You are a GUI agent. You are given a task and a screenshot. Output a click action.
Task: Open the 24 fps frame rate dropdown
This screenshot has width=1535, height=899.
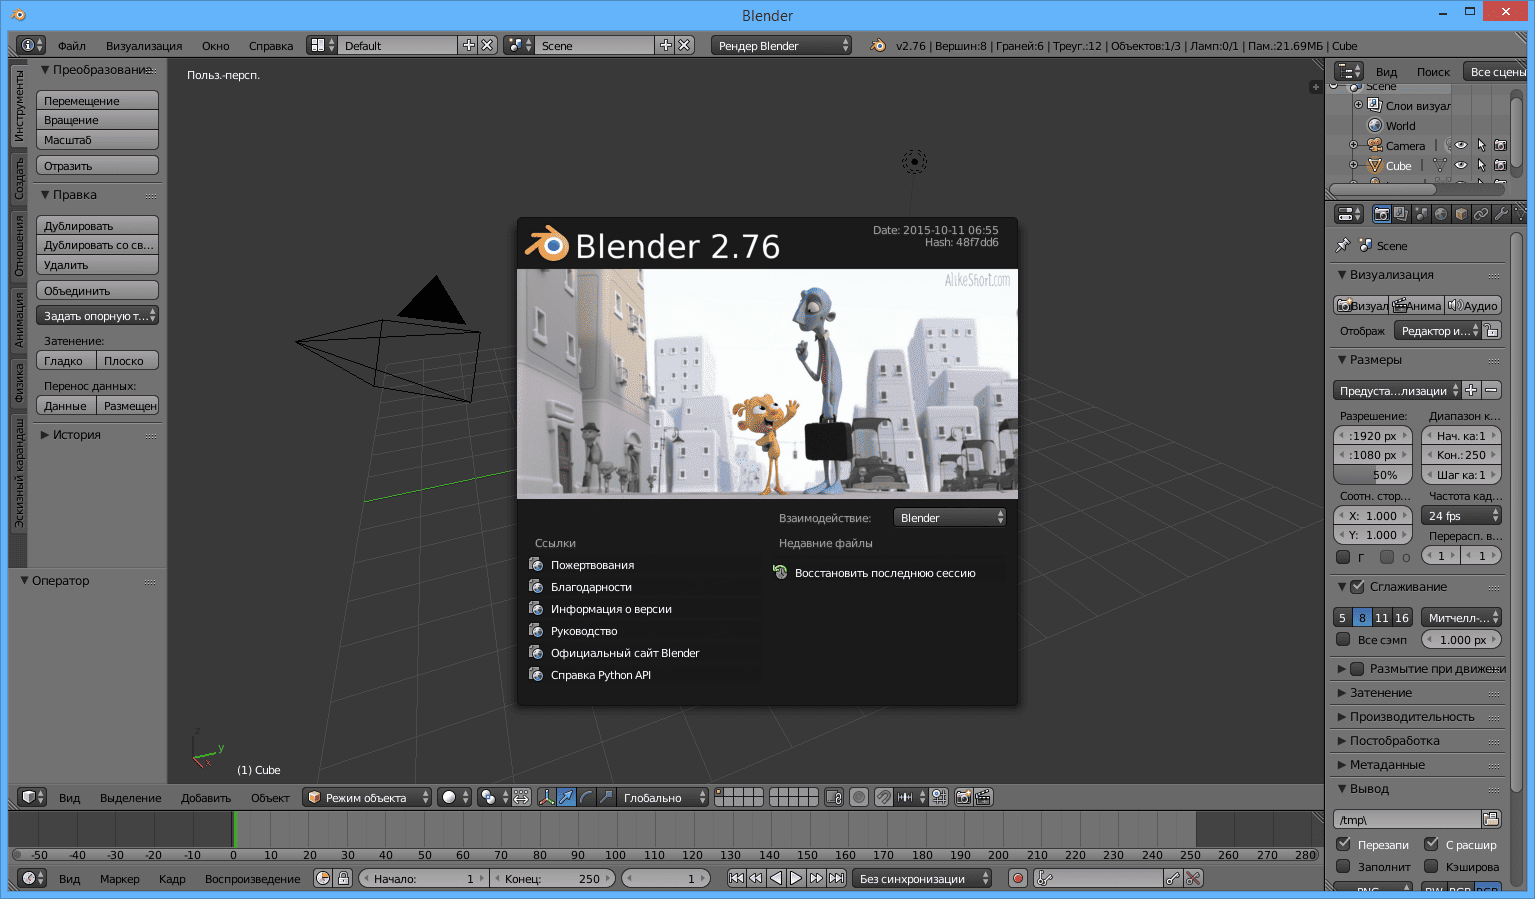coord(1461,516)
